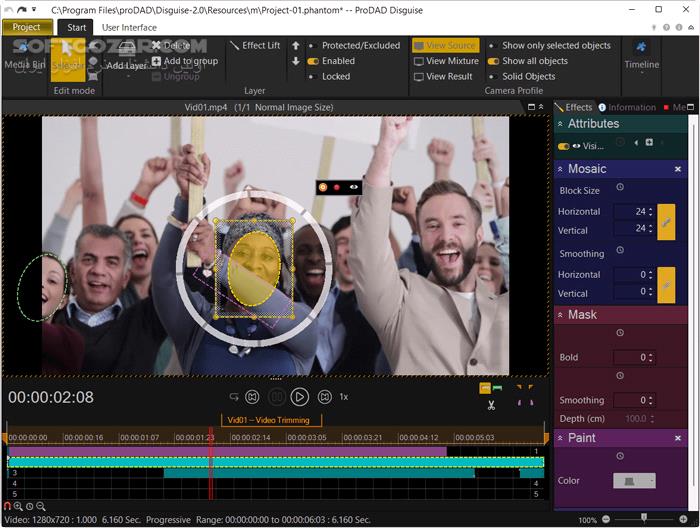Viewport: 700px width, 528px height.
Task: Close the Mosaic effect panel
Action: 677,169
